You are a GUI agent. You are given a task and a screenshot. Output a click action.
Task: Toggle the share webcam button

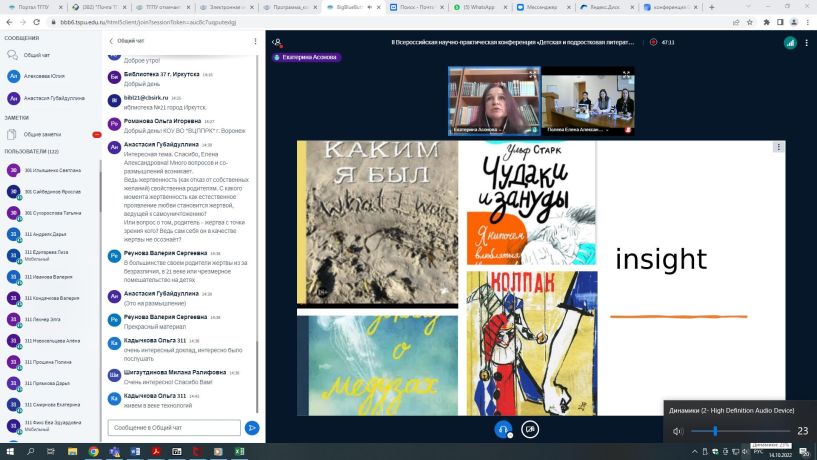[x=530, y=429]
